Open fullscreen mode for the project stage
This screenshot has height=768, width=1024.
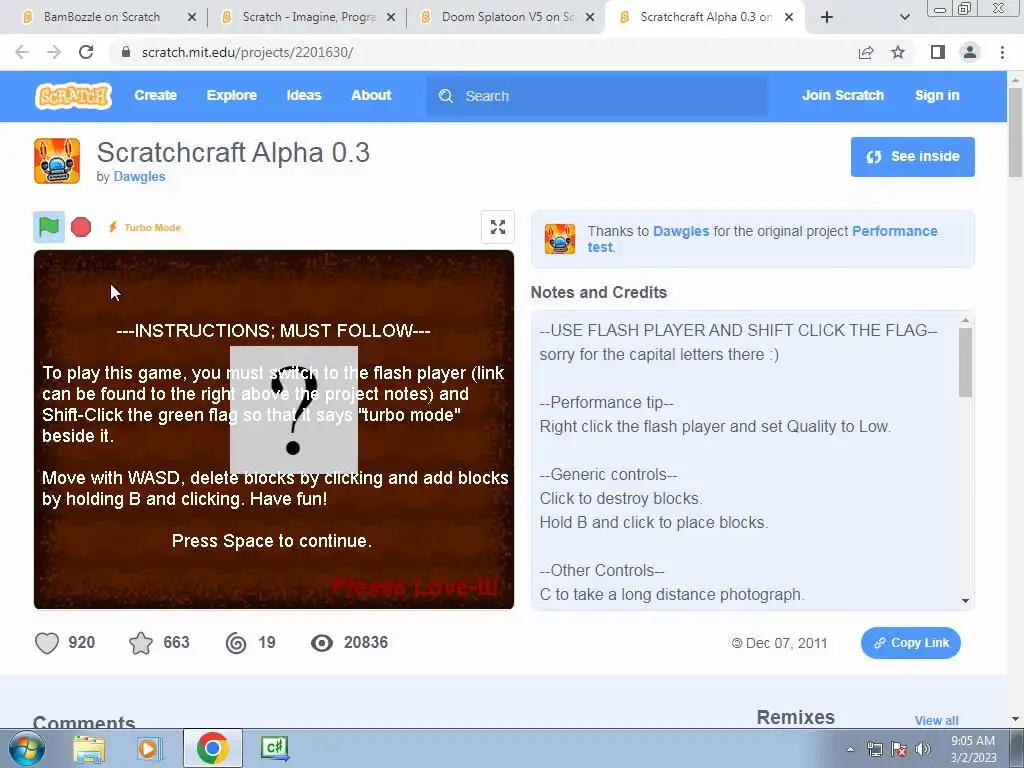(x=498, y=227)
